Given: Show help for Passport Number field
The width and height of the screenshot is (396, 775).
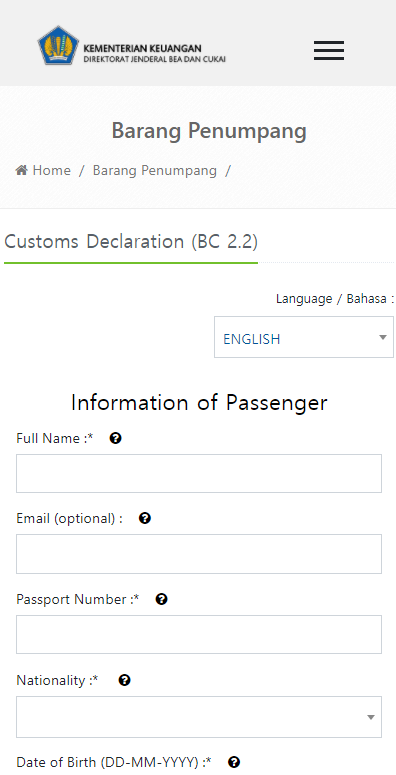Looking at the screenshot, I should 162,599.
